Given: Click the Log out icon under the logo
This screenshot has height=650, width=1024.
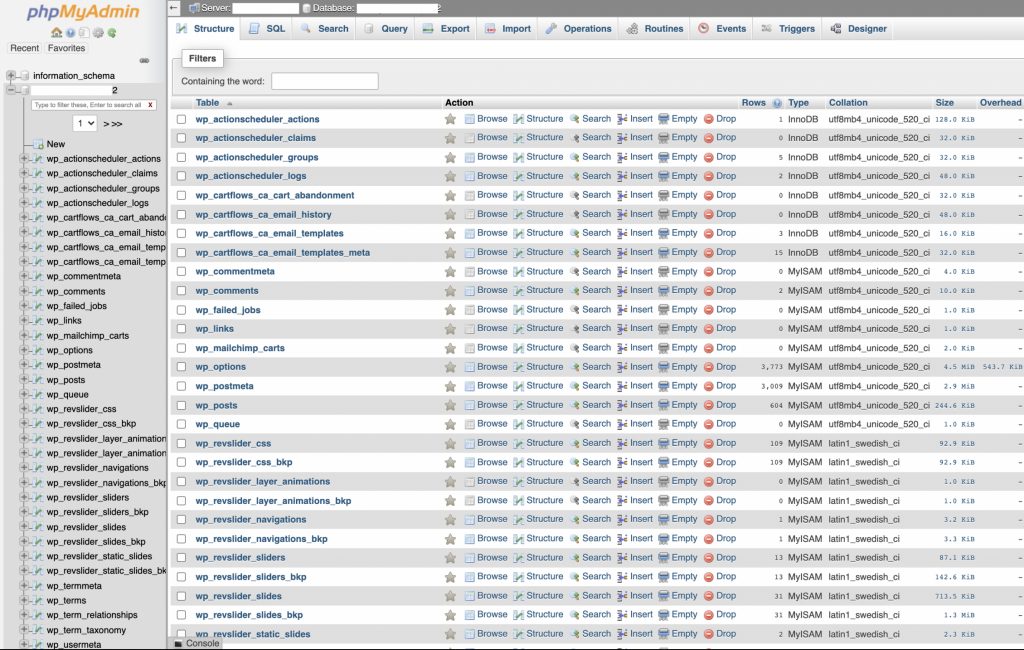Looking at the screenshot, I should 71,33.
